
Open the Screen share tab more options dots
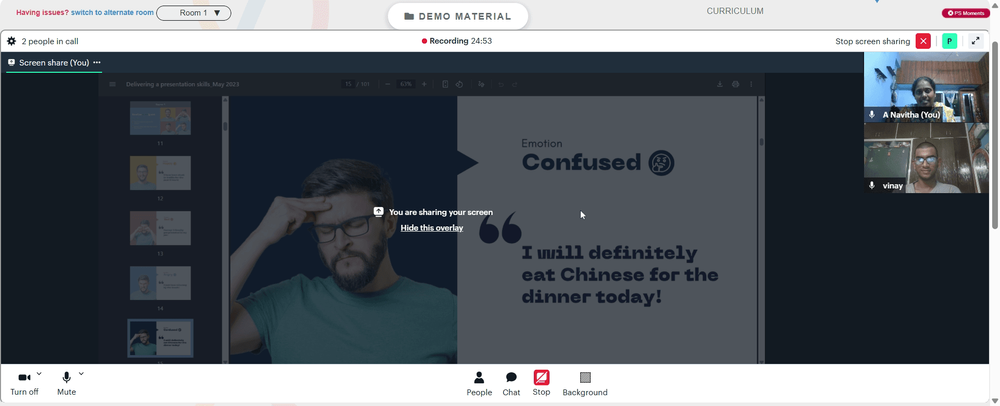97,62
